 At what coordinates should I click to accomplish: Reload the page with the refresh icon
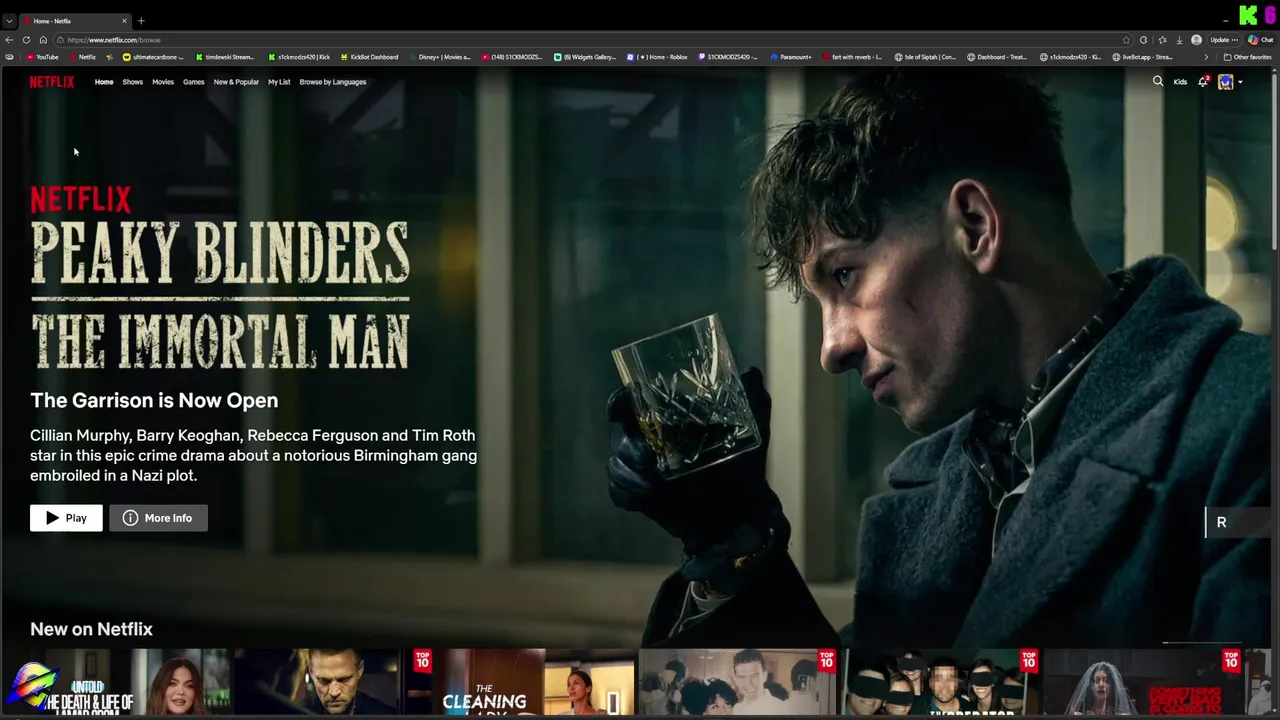coord(26,40)
